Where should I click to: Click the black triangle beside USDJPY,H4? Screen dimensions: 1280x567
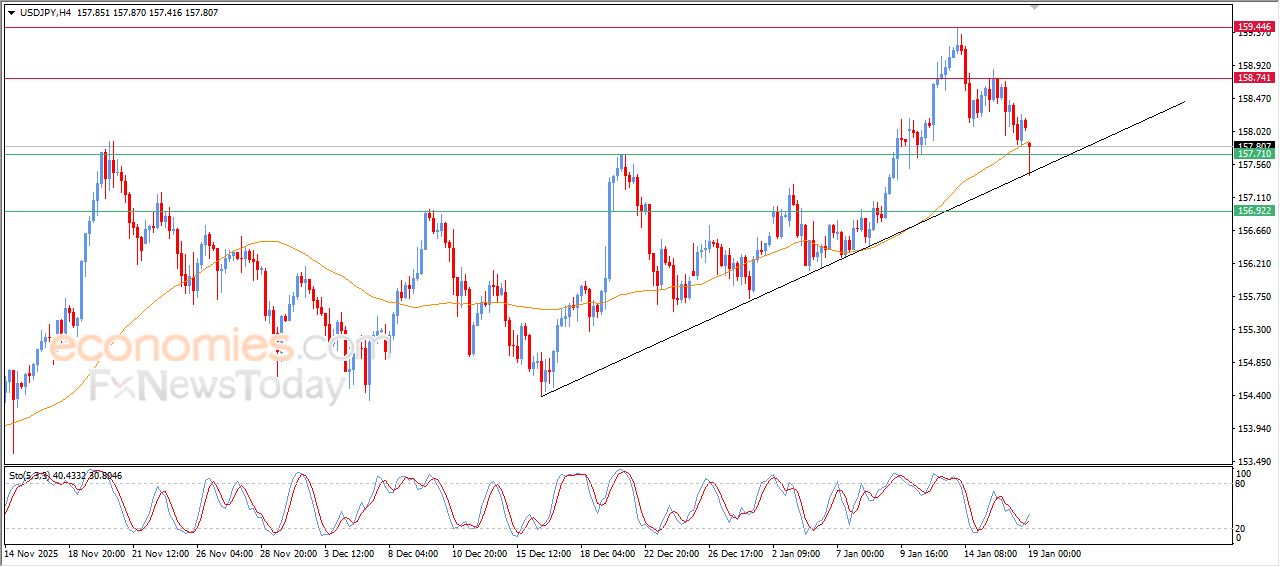point(12,13)
